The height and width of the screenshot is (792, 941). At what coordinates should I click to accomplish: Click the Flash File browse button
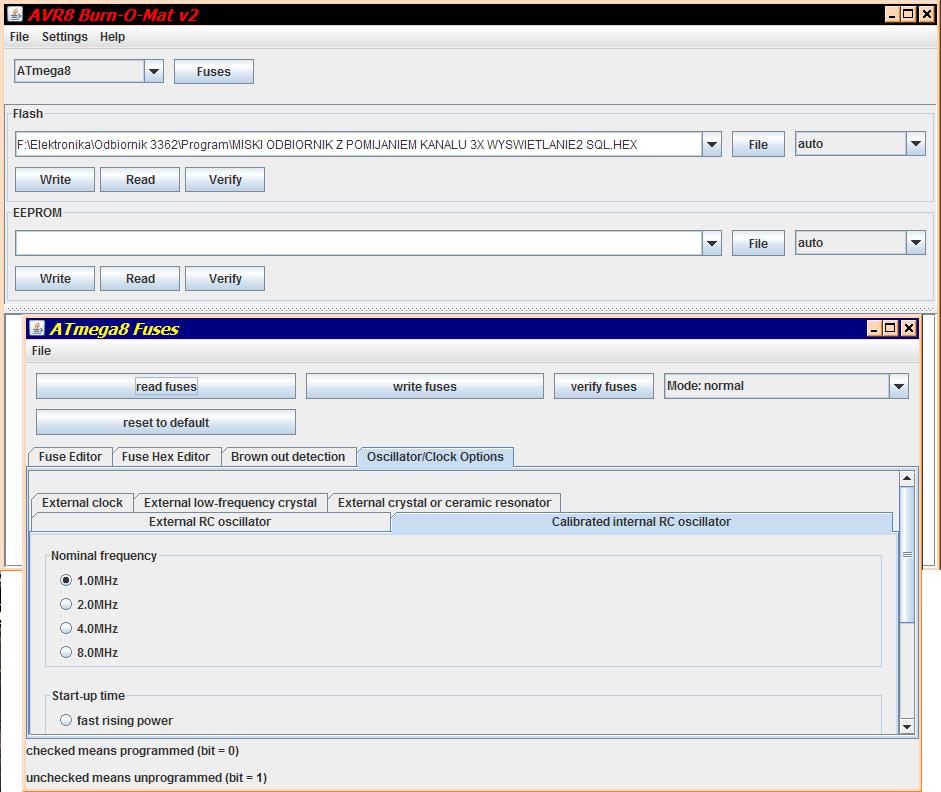[758, 145]
